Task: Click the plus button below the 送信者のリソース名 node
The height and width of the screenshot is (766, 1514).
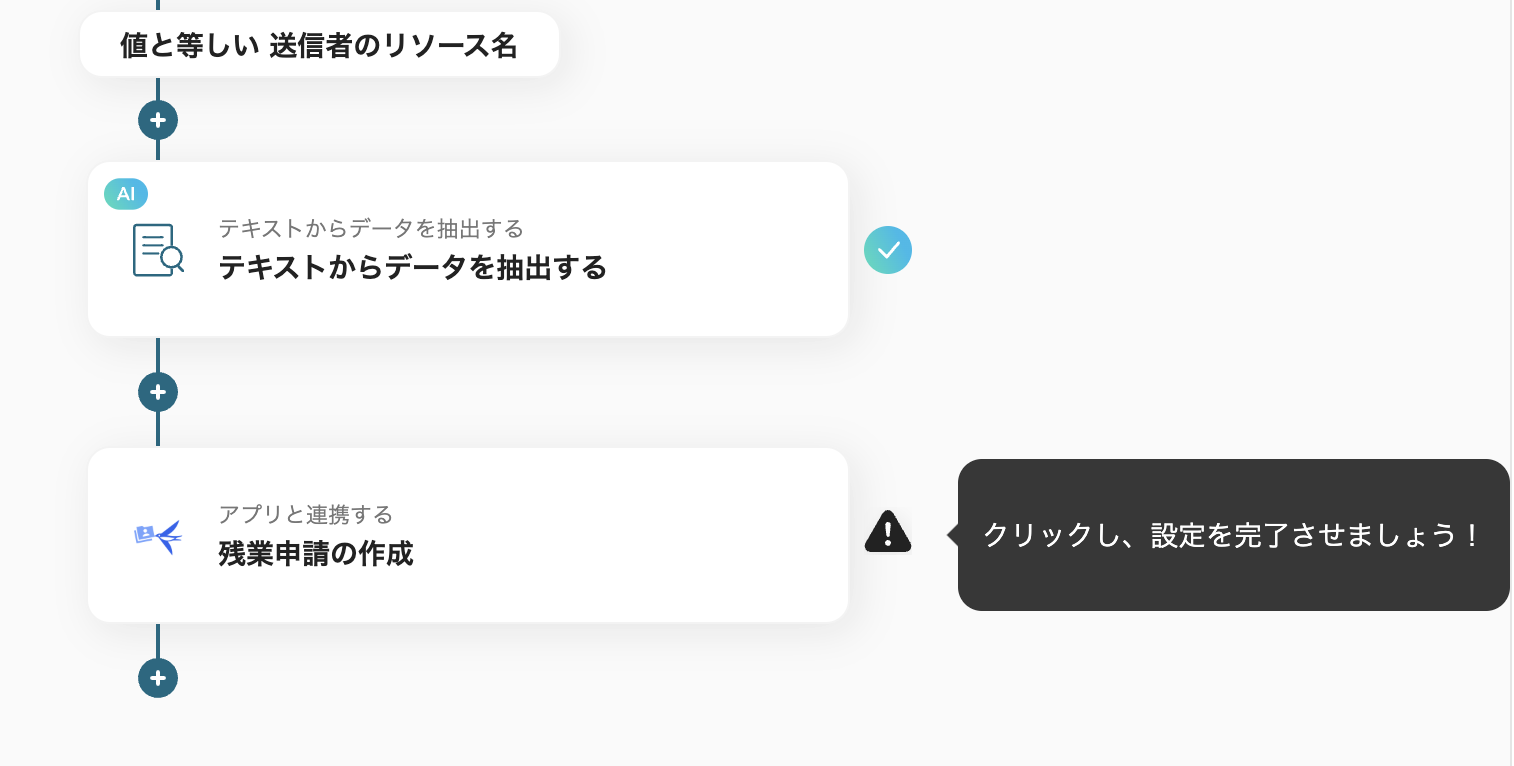Action: [x=158, y=120]
